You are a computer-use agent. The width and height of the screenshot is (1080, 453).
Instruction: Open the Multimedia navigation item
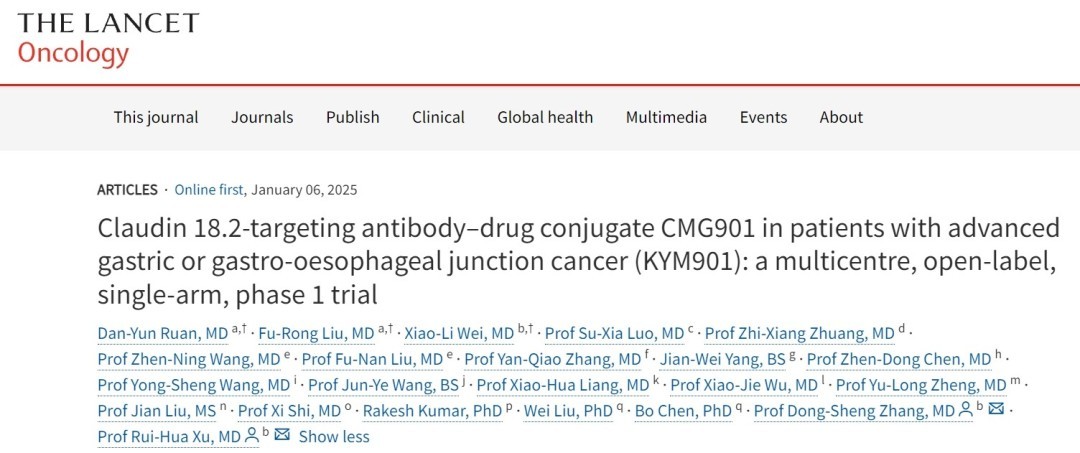click(x=666, y=117)
